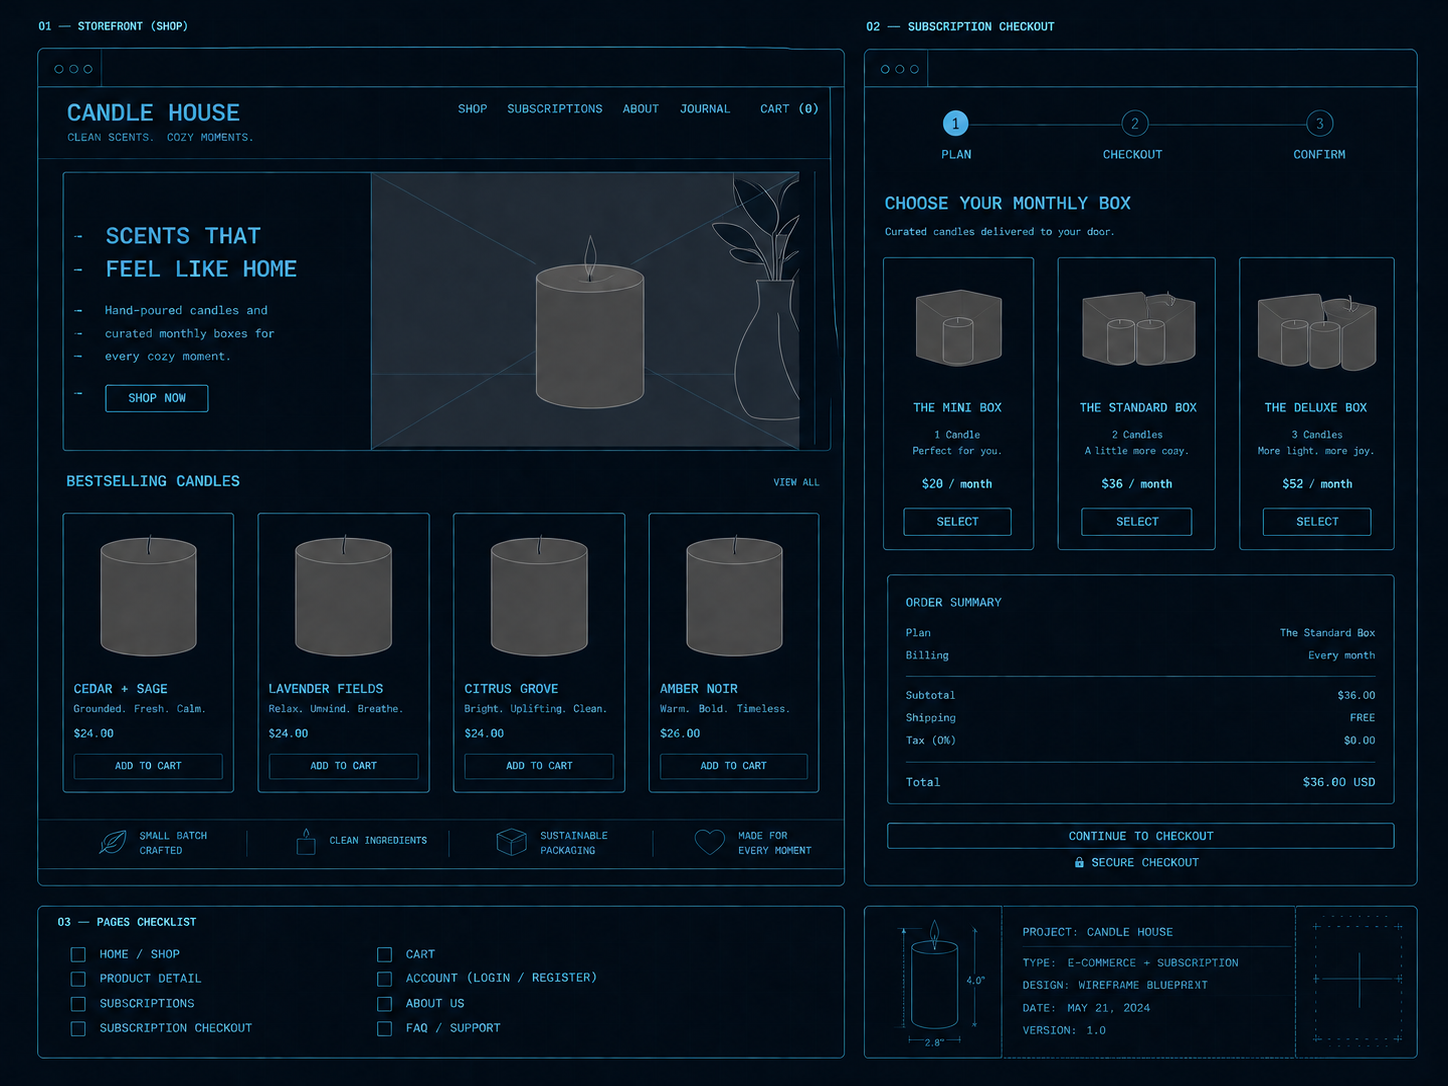The image size is (1448, 1086).
Task: Click the Every month billing value
Action: [1342, 656]
